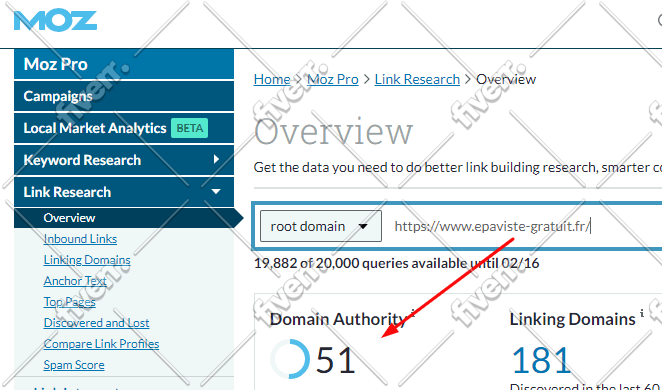662x390 pixels.
Task: Click the Moz logo
Action: (55, 21)
